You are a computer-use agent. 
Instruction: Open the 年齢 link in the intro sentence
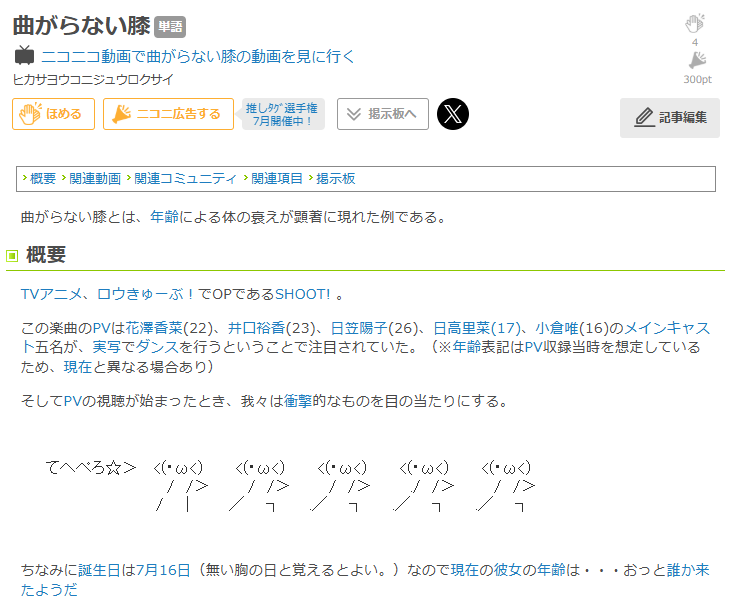(x=164, y=217)
